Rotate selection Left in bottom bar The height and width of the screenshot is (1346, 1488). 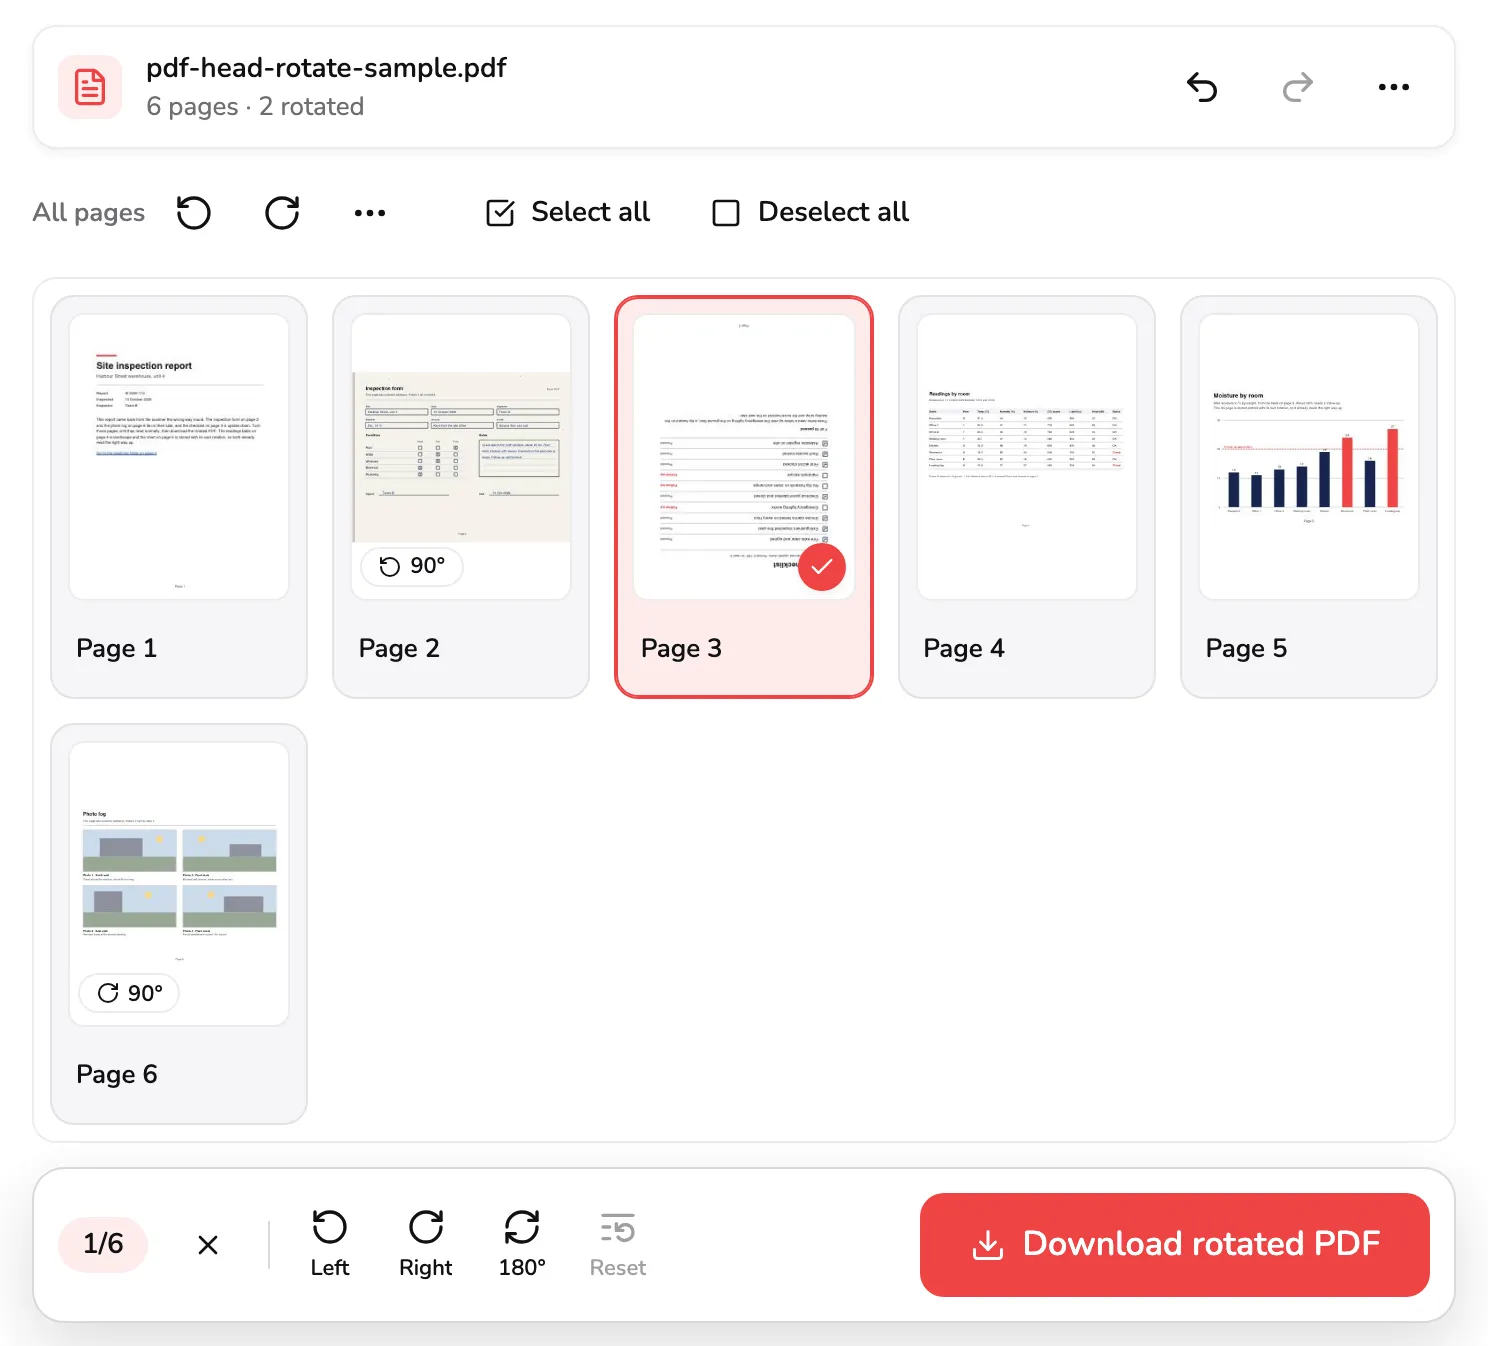330,1244
